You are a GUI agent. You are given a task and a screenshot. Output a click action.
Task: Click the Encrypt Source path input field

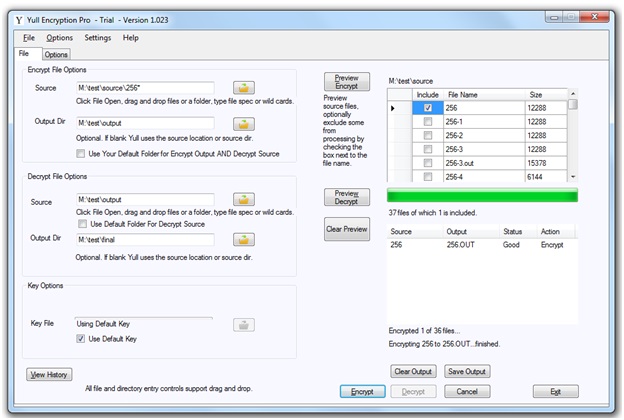click(x=144, y=89)
